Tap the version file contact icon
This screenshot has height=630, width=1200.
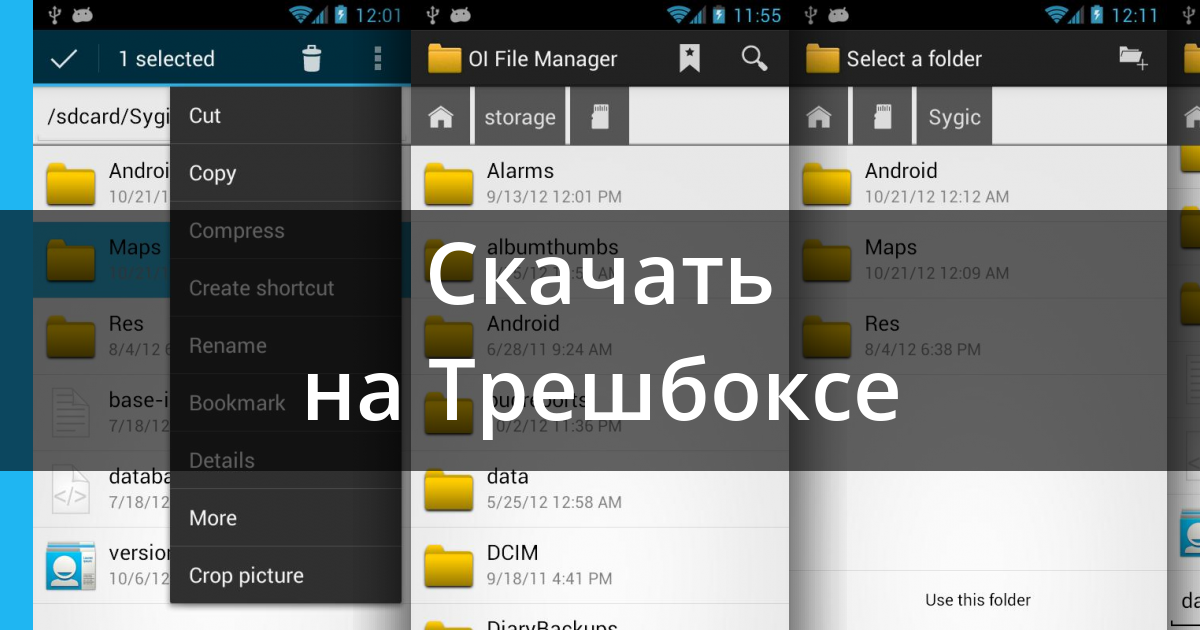71,566
